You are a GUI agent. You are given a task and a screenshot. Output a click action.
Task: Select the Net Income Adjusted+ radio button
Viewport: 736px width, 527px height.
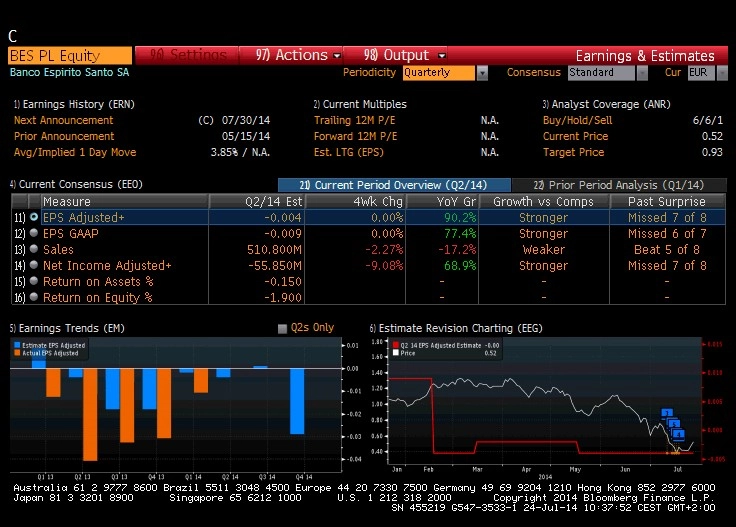pos(34,265)
